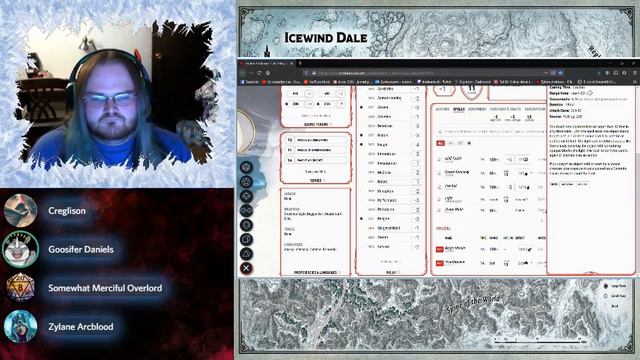Open the Senses section label
The height and width of the screenshot is (360, 640).
pyautogui.click(x=316, y=180)
